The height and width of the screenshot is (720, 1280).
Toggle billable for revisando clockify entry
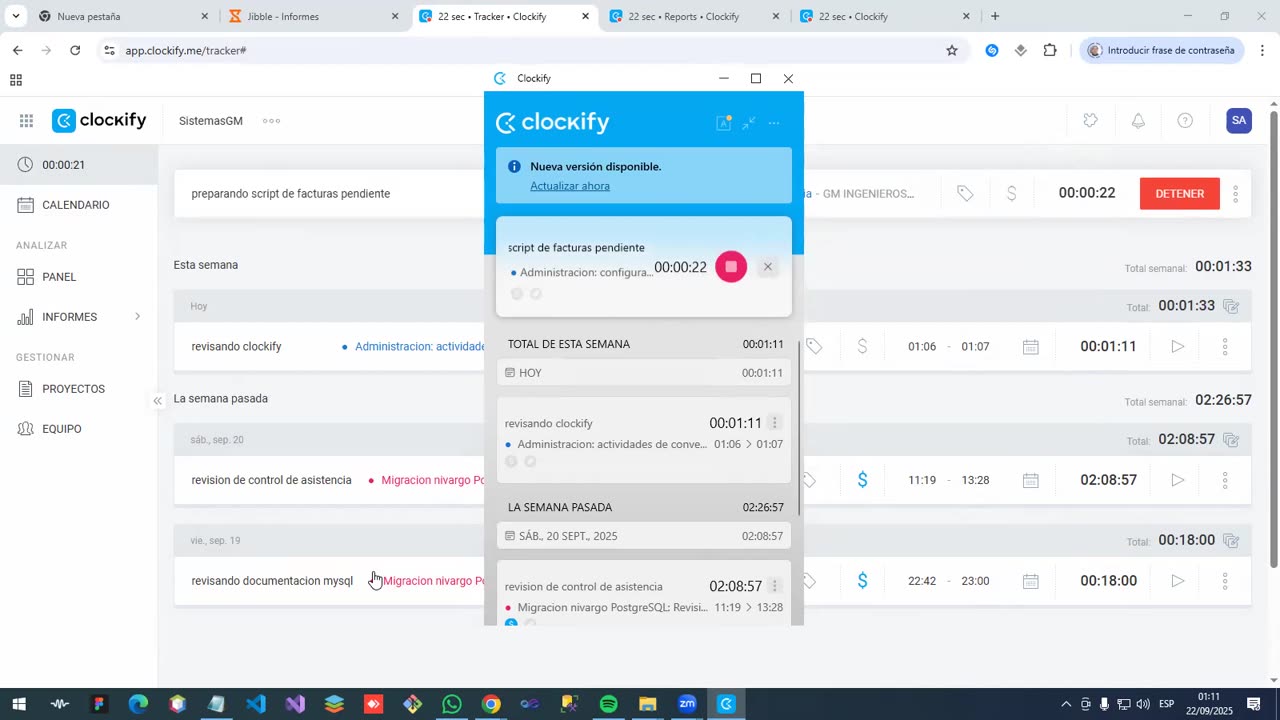(x=862, y=347)
